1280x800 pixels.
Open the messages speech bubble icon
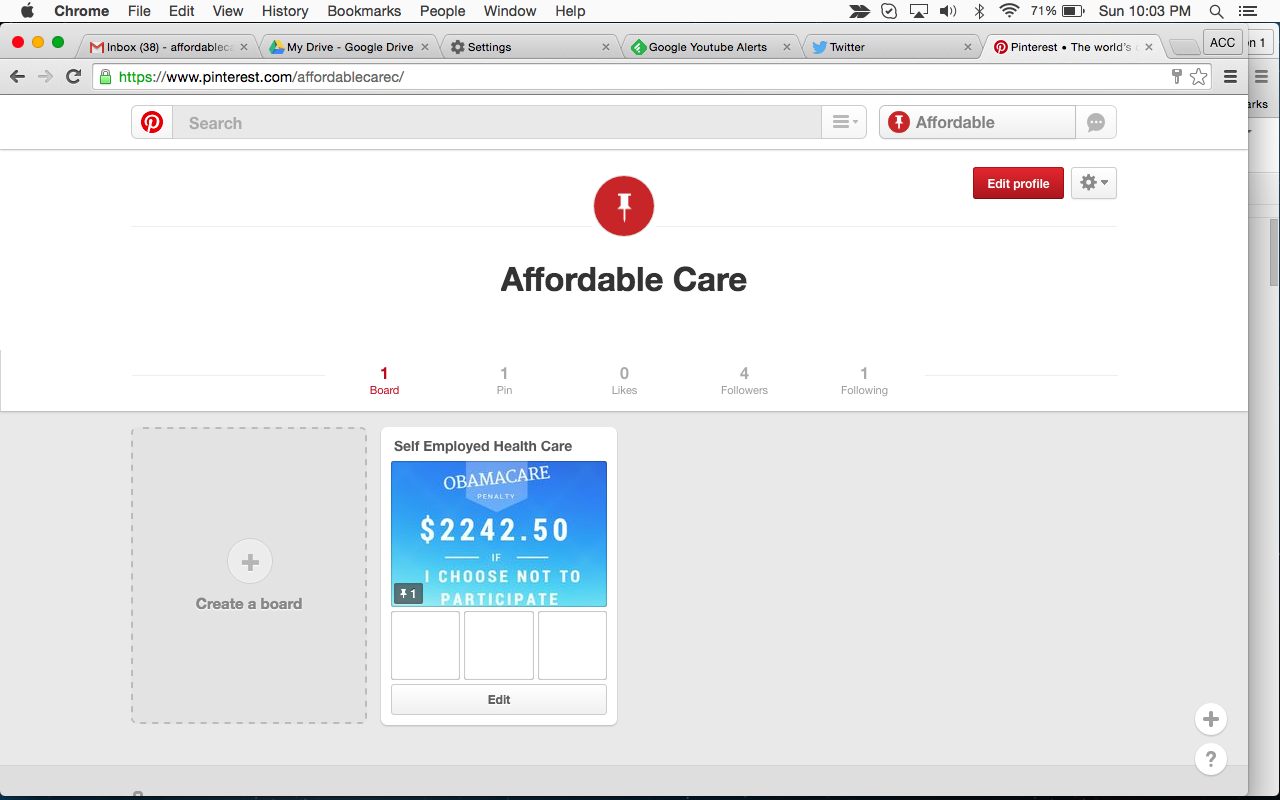click(1096, 123)
